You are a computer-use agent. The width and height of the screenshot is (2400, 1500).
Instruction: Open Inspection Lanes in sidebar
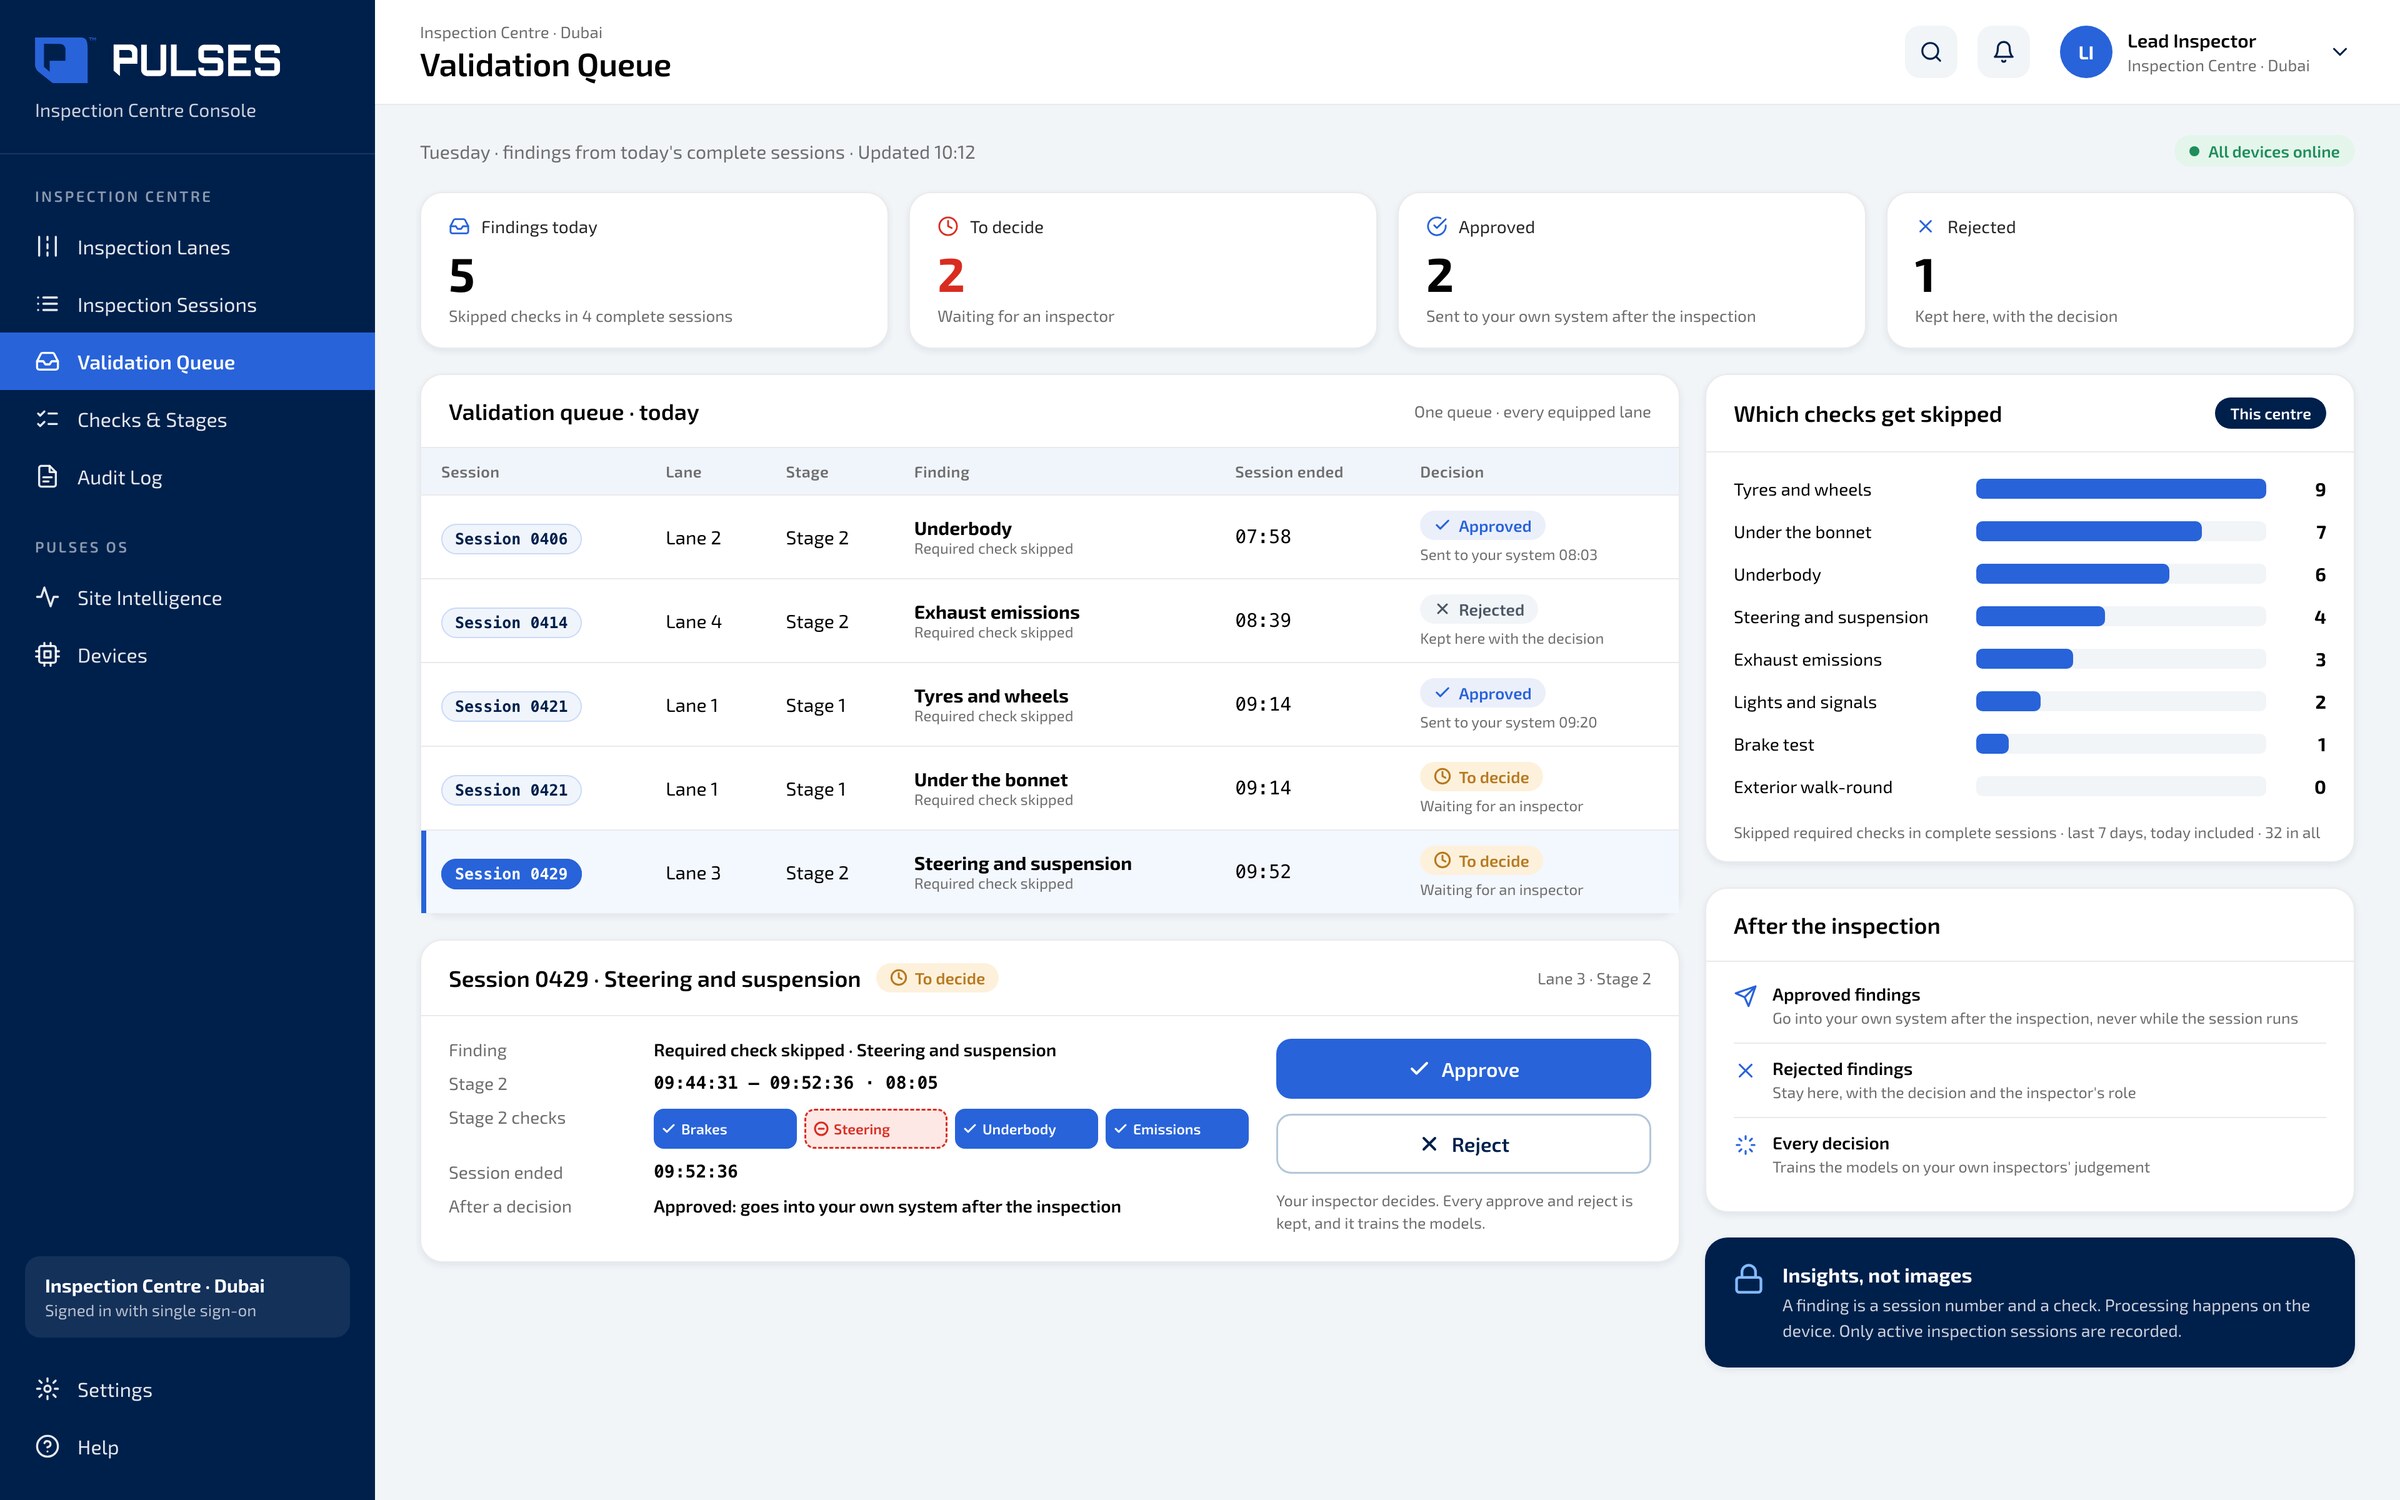[x=187, y=247]
